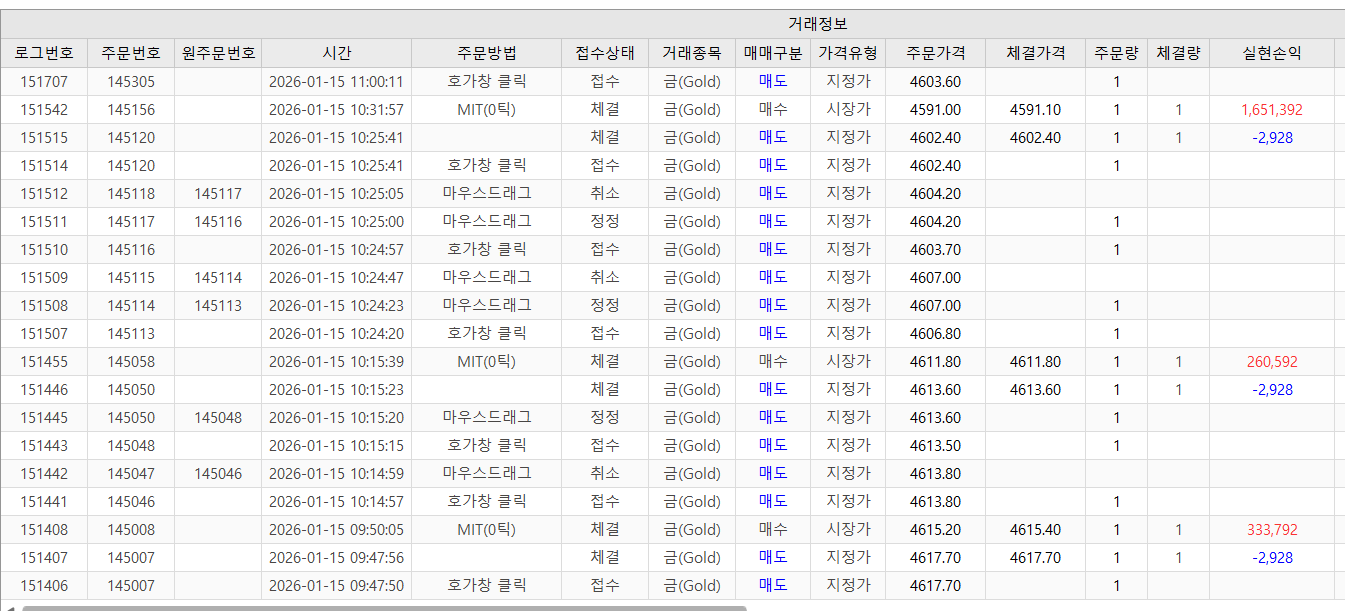This screenshot has height=611, width=1345.
Task: Click the 가격유형 column header
Action: (x=848, y=53)
